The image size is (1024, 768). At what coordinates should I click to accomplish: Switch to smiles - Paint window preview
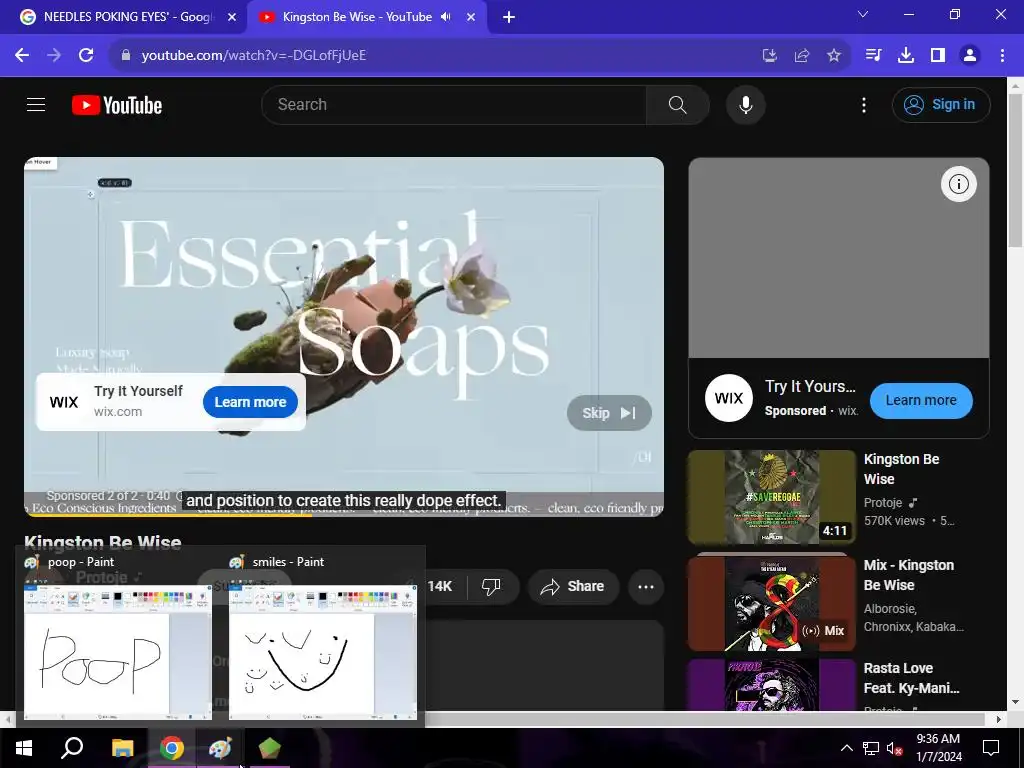coord(323,651)
